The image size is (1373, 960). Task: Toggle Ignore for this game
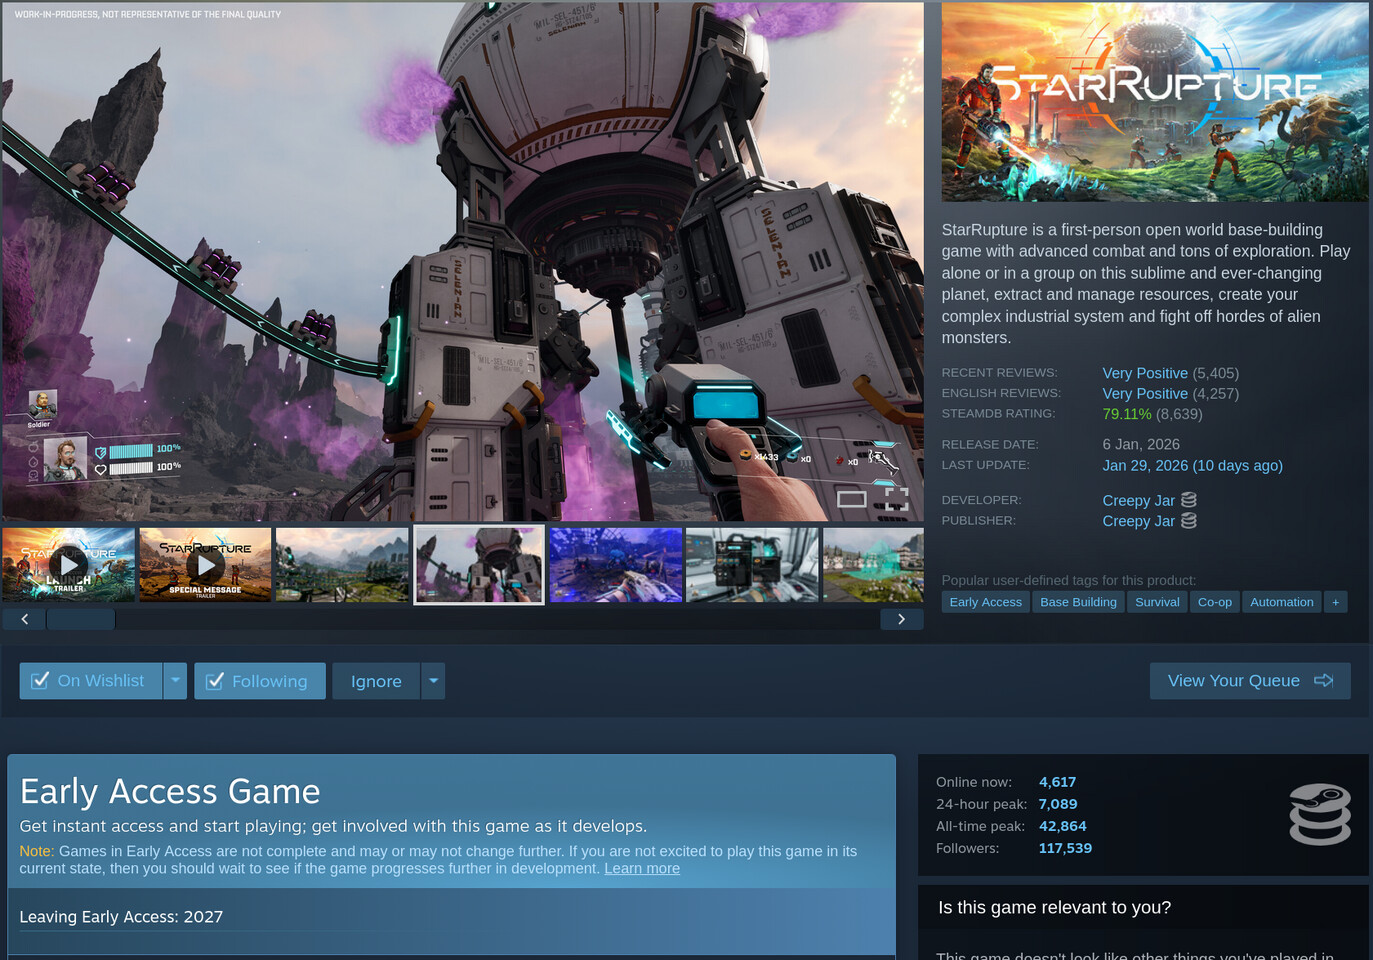click(x=376, y=681)
